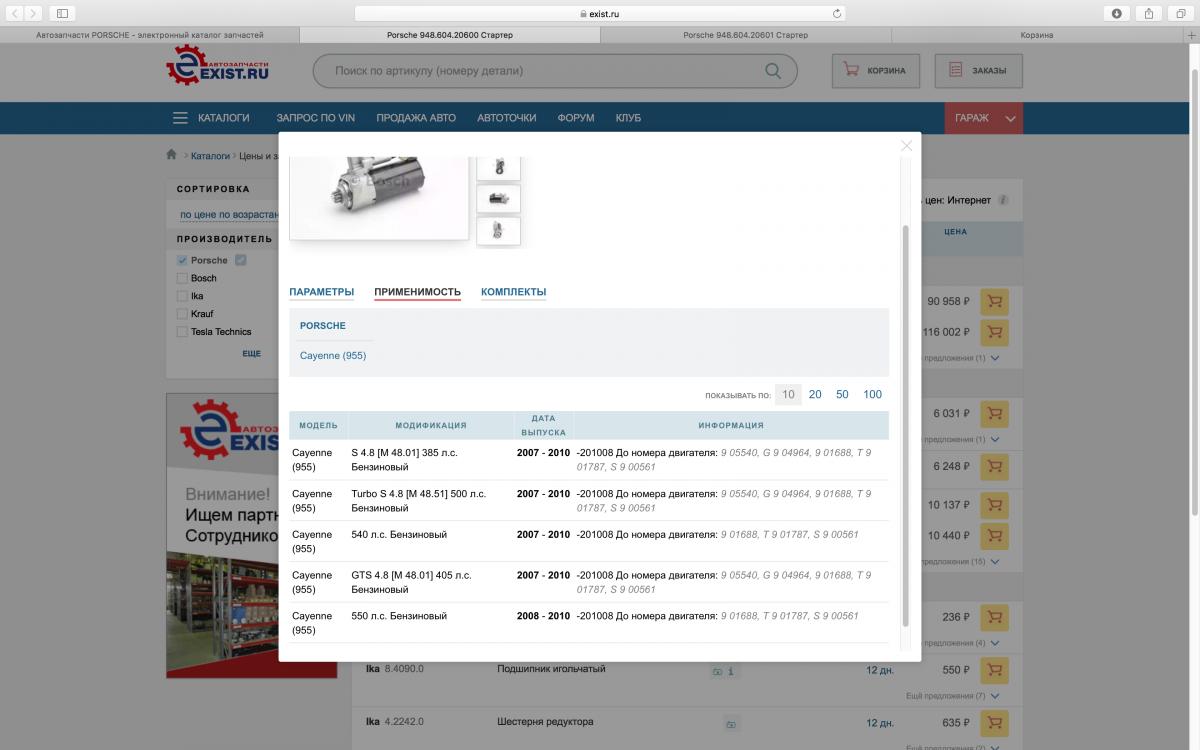
Task: Uncheck the Porsche manufacturer checkbox
Action: click(182, 260)
